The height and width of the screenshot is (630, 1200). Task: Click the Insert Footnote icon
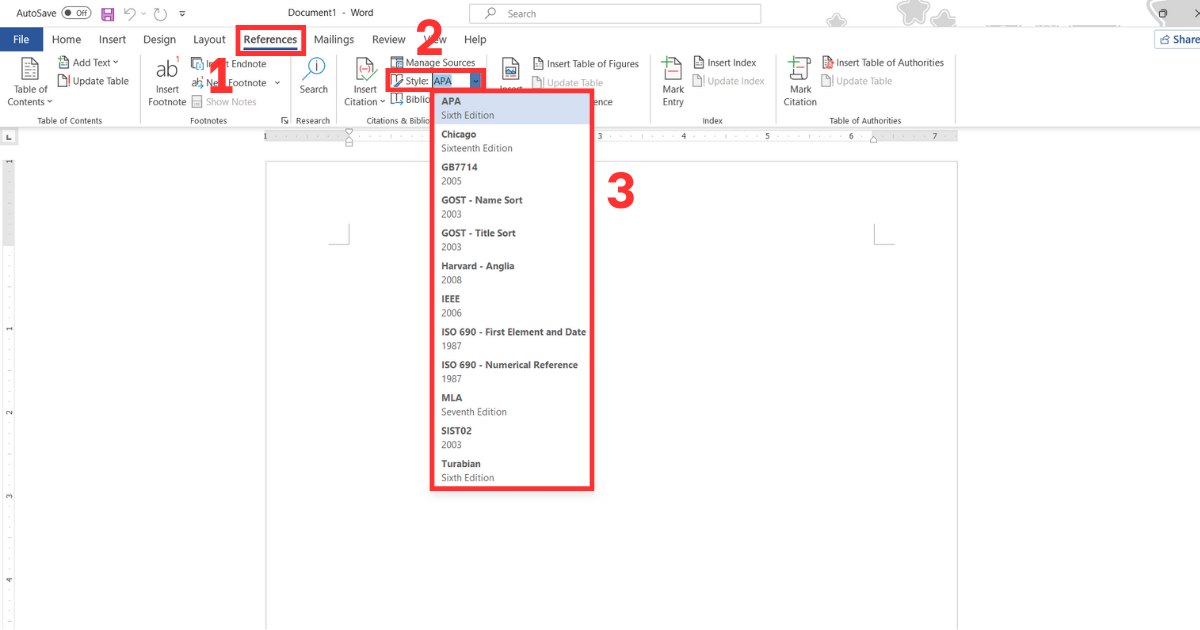pos(167,70)
